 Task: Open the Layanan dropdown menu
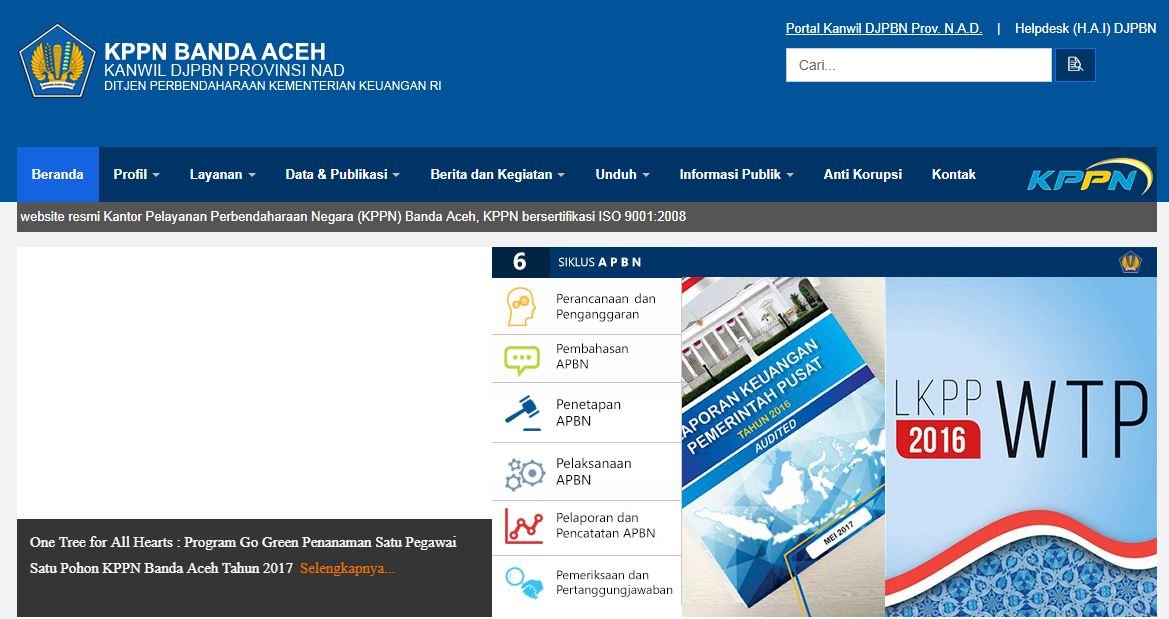[222, 174]
